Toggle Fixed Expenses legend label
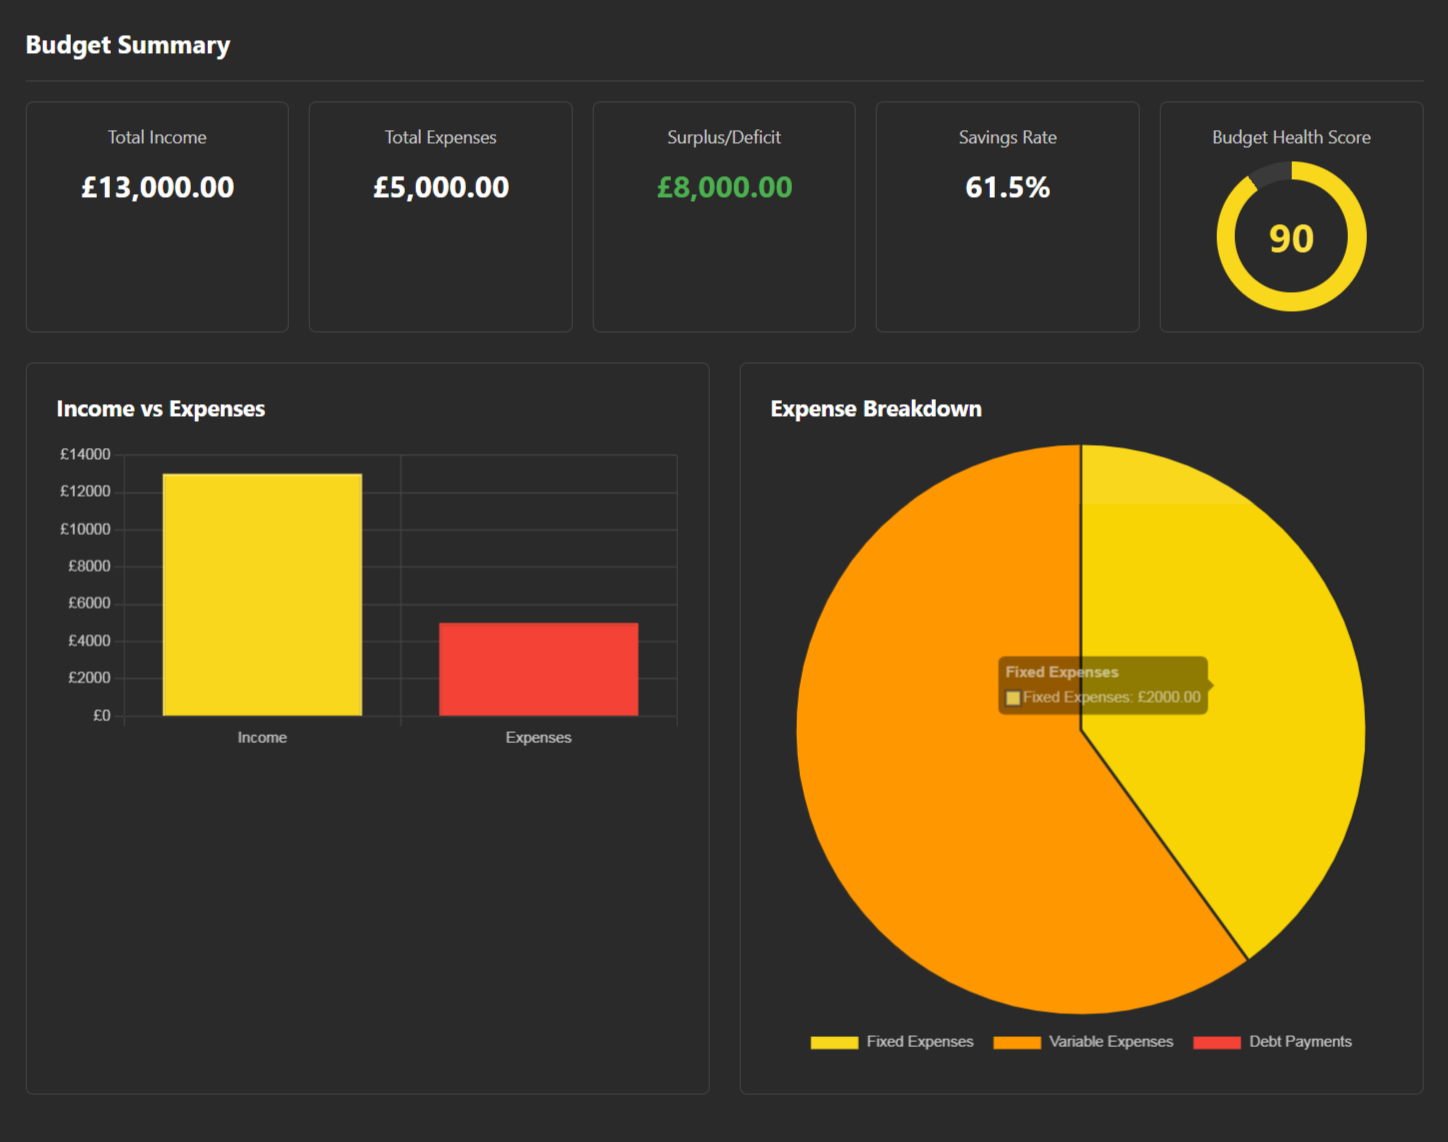Image resolution: width=1448 pixels, height=1142 pixels. pos(919,1042)
